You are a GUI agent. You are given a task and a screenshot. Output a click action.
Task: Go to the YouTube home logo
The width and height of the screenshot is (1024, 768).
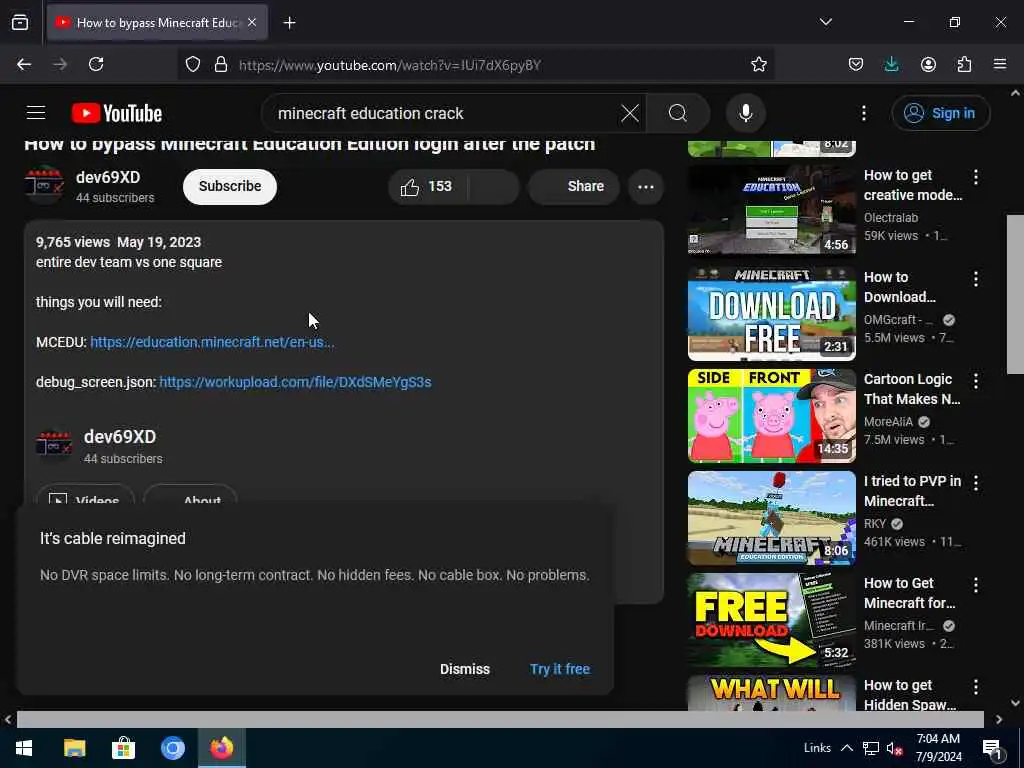click(117, 113)
